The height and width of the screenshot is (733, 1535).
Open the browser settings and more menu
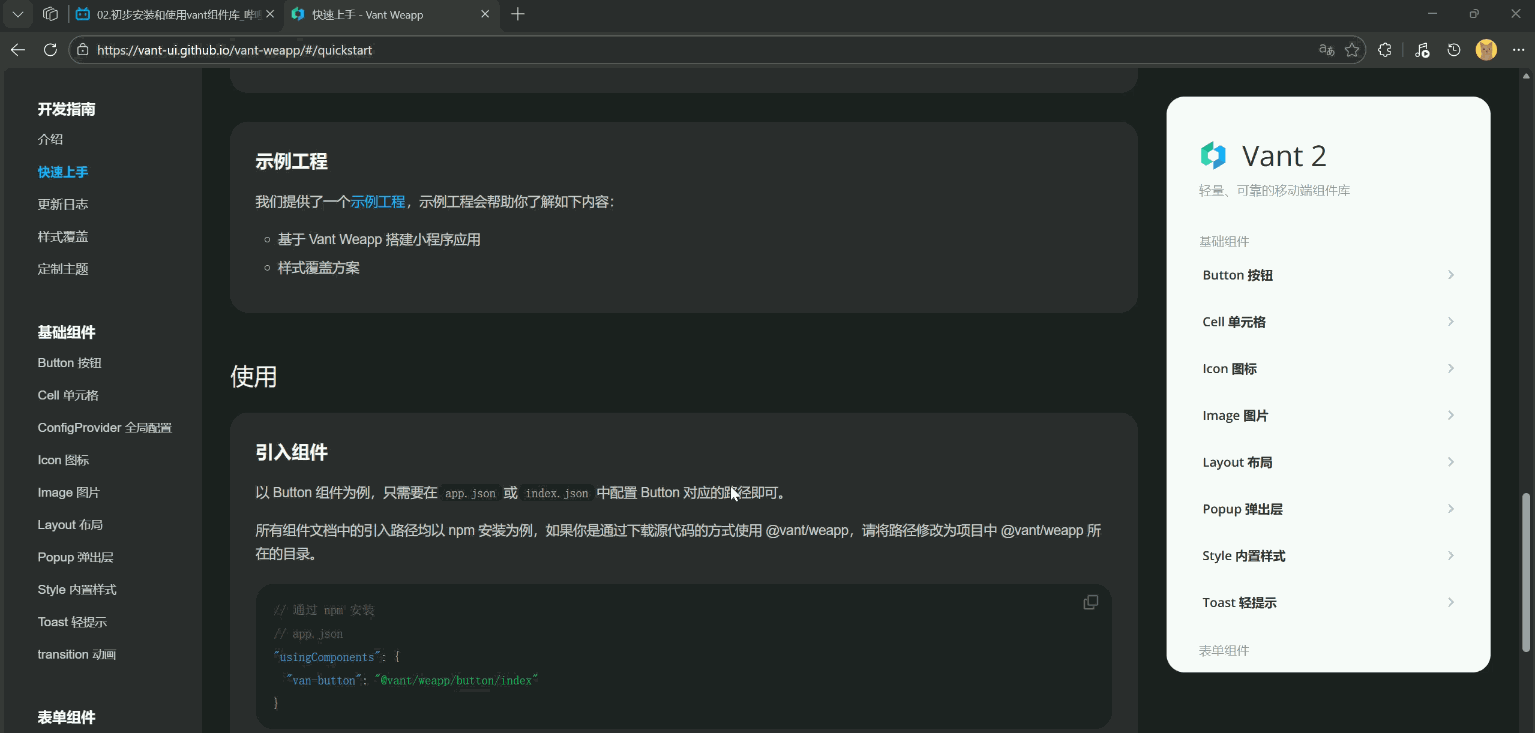coord(1518,50)
